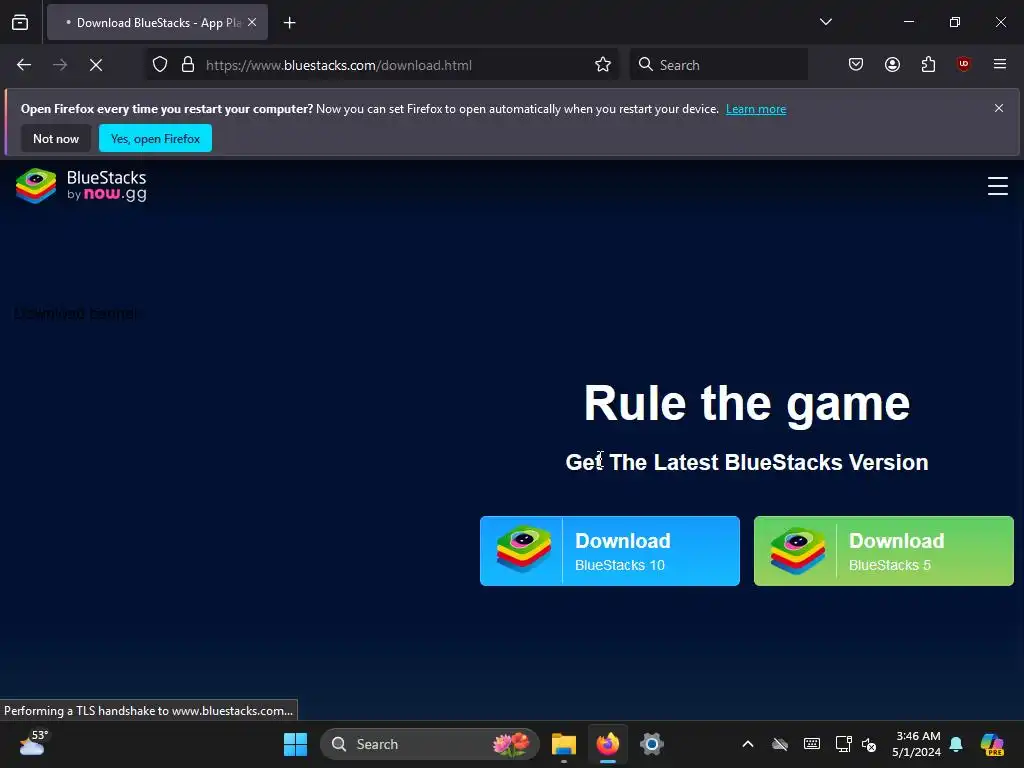This screenshot has height=768, width=1024.
Task: Open Firefox application hamburger menu
Action: pyautogui.click(x=999, y=64)
